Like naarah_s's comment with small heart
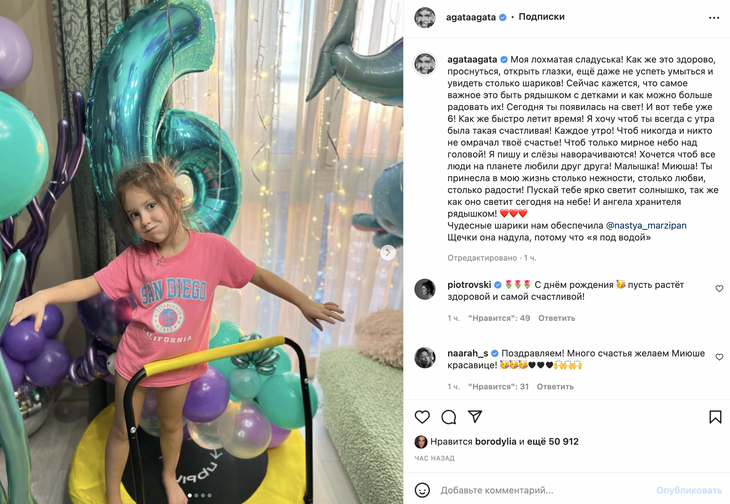730x504 pixels. [x=719, y=357]
